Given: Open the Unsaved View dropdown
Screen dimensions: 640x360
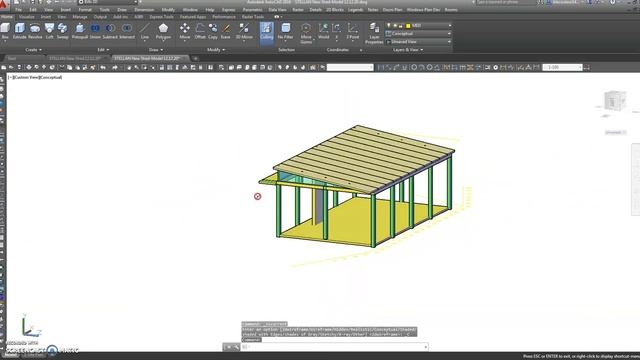Looking at the screenshot, I should [x=418, y=42].
